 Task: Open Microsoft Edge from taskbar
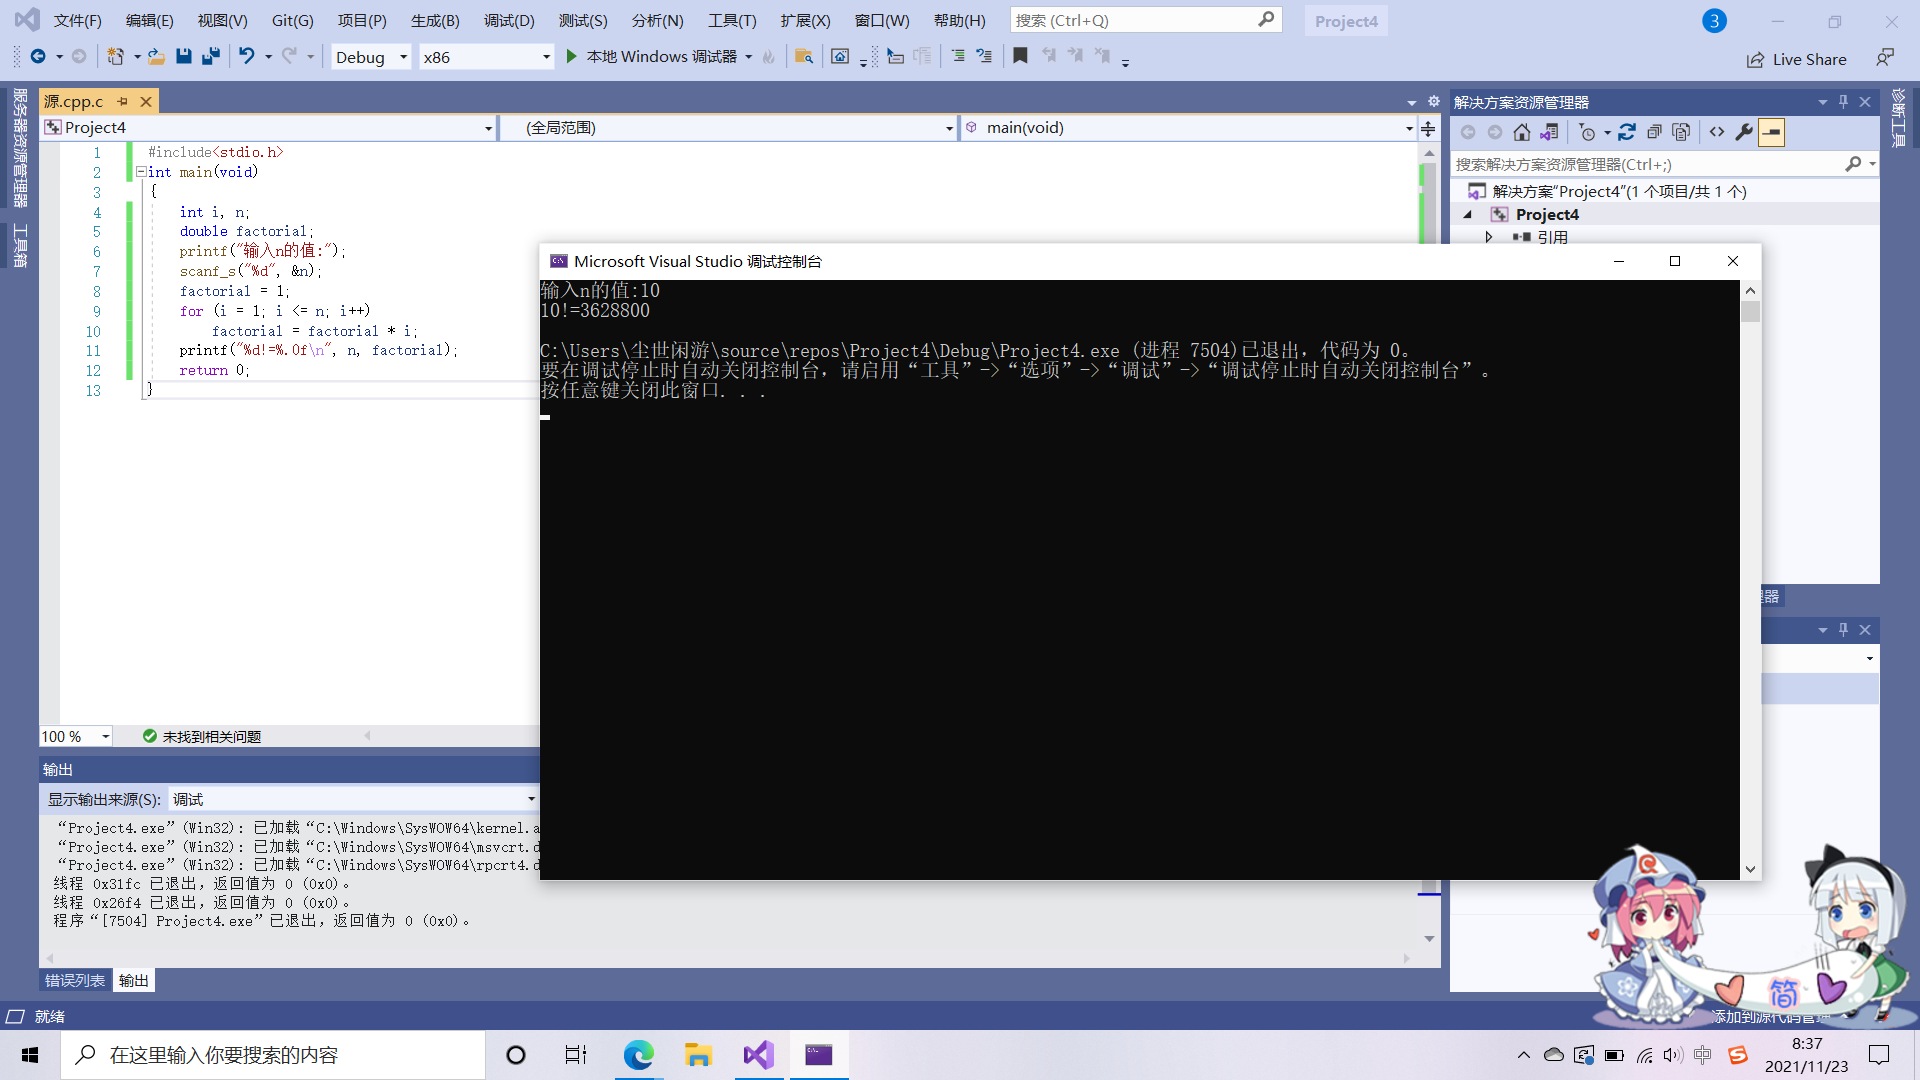point(638,1055)
